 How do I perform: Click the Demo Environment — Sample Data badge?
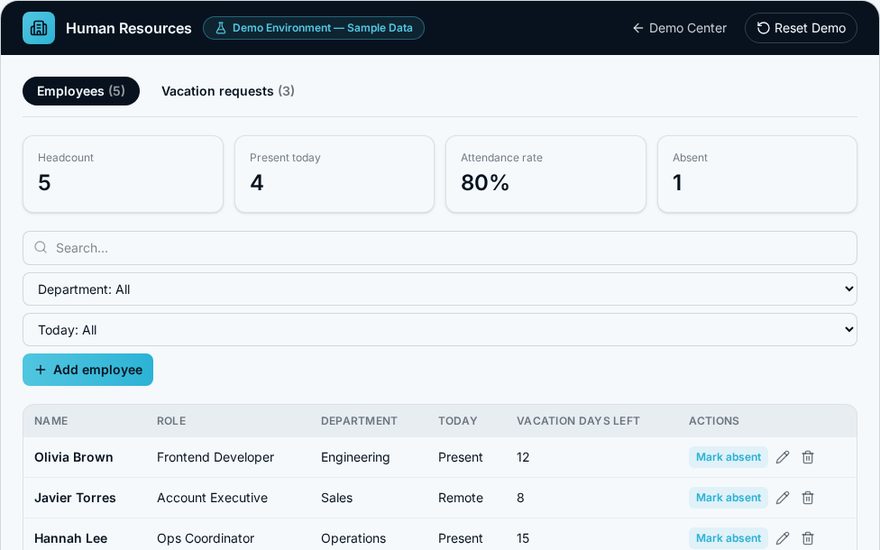coord(314,28)
